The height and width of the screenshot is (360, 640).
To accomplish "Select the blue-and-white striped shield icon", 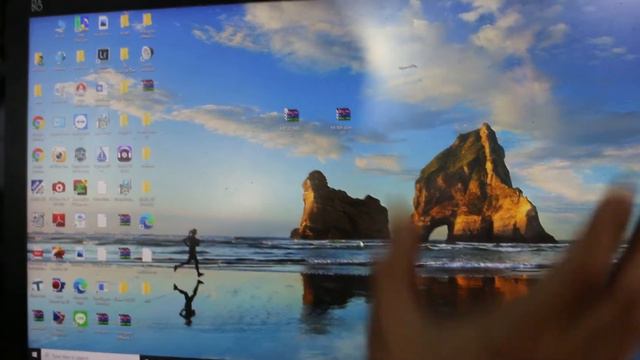I will (38, 187).
